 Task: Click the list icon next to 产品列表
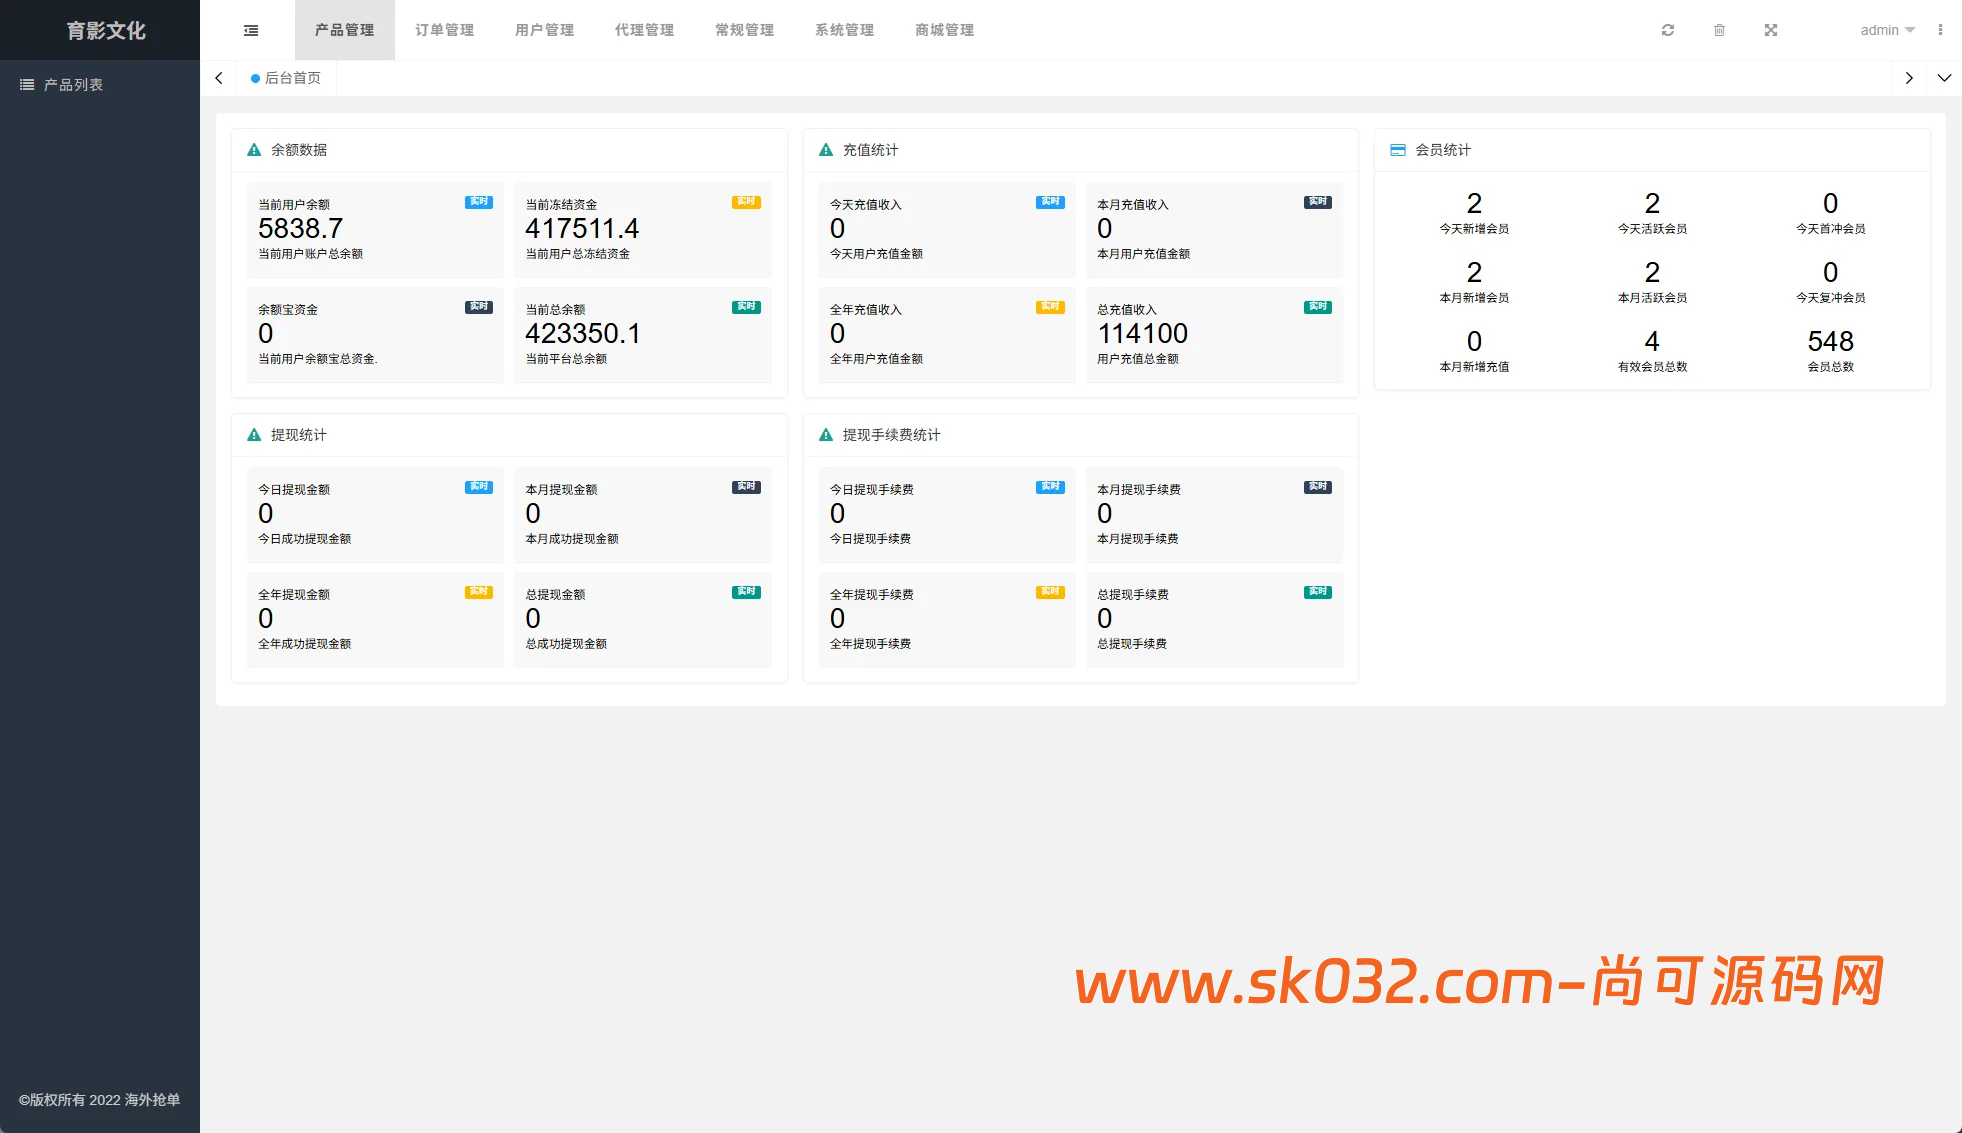click(27, 85)
